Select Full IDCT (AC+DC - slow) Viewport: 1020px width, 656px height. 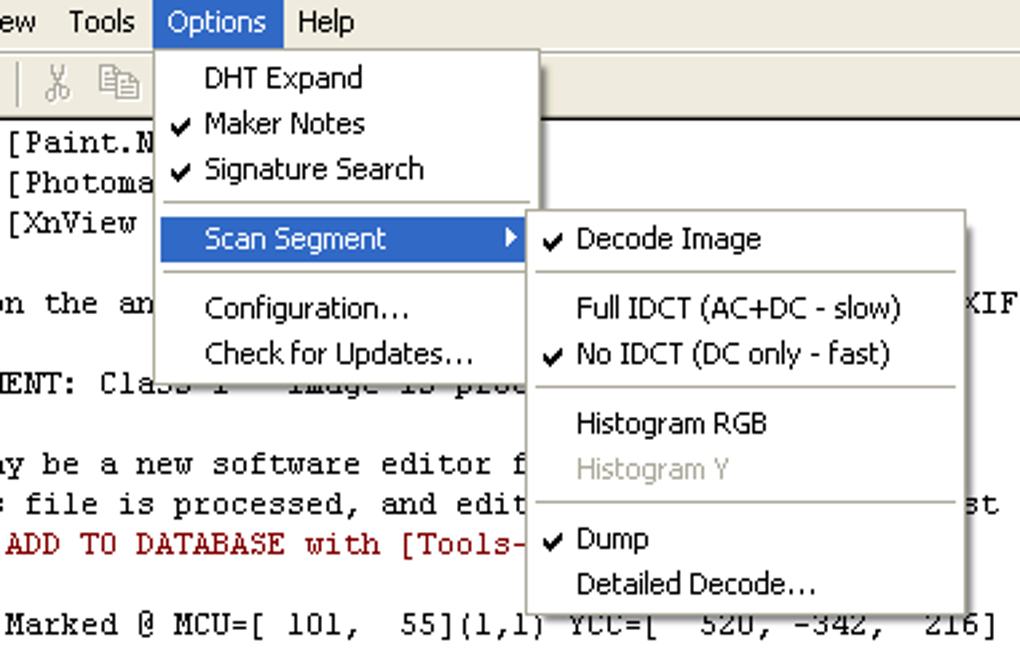tap(738, 308)
